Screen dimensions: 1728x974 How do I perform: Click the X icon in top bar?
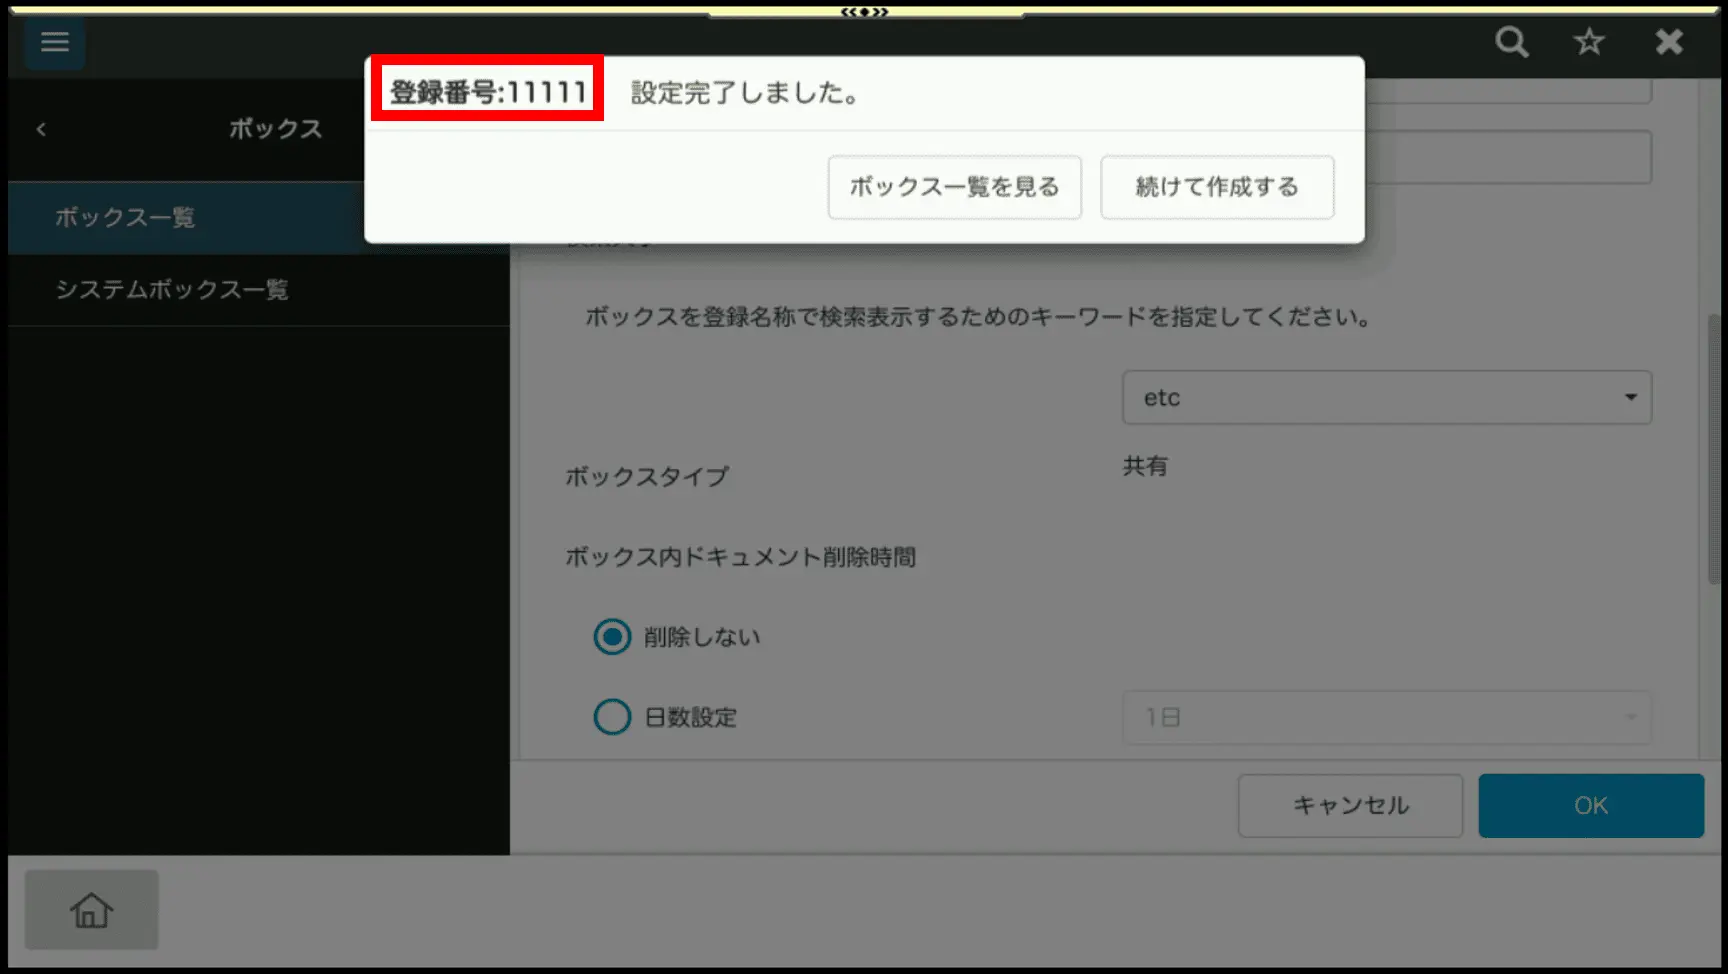coord(1669,42)
